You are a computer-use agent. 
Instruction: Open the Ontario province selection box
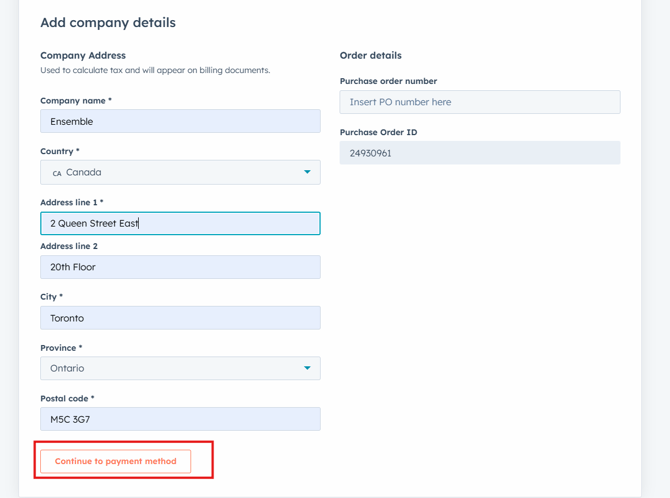click(x=170, y=368)
